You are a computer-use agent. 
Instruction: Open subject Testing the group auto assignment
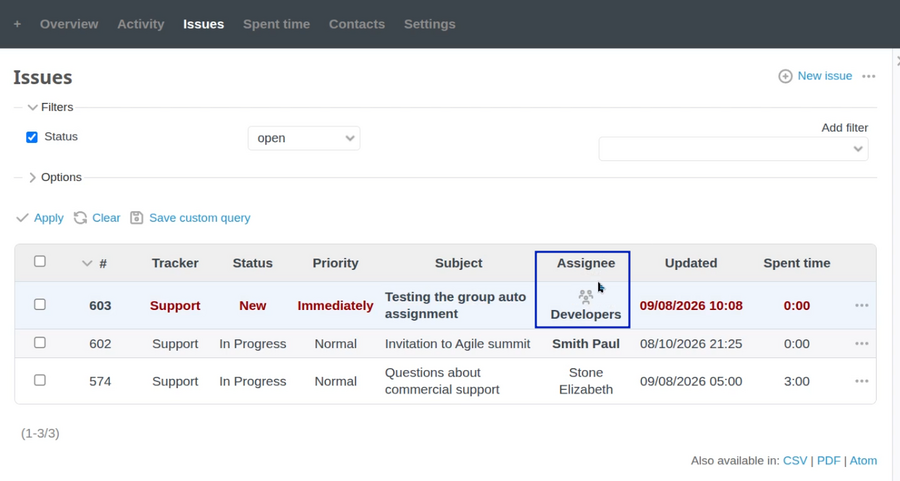tap(455, 305)
